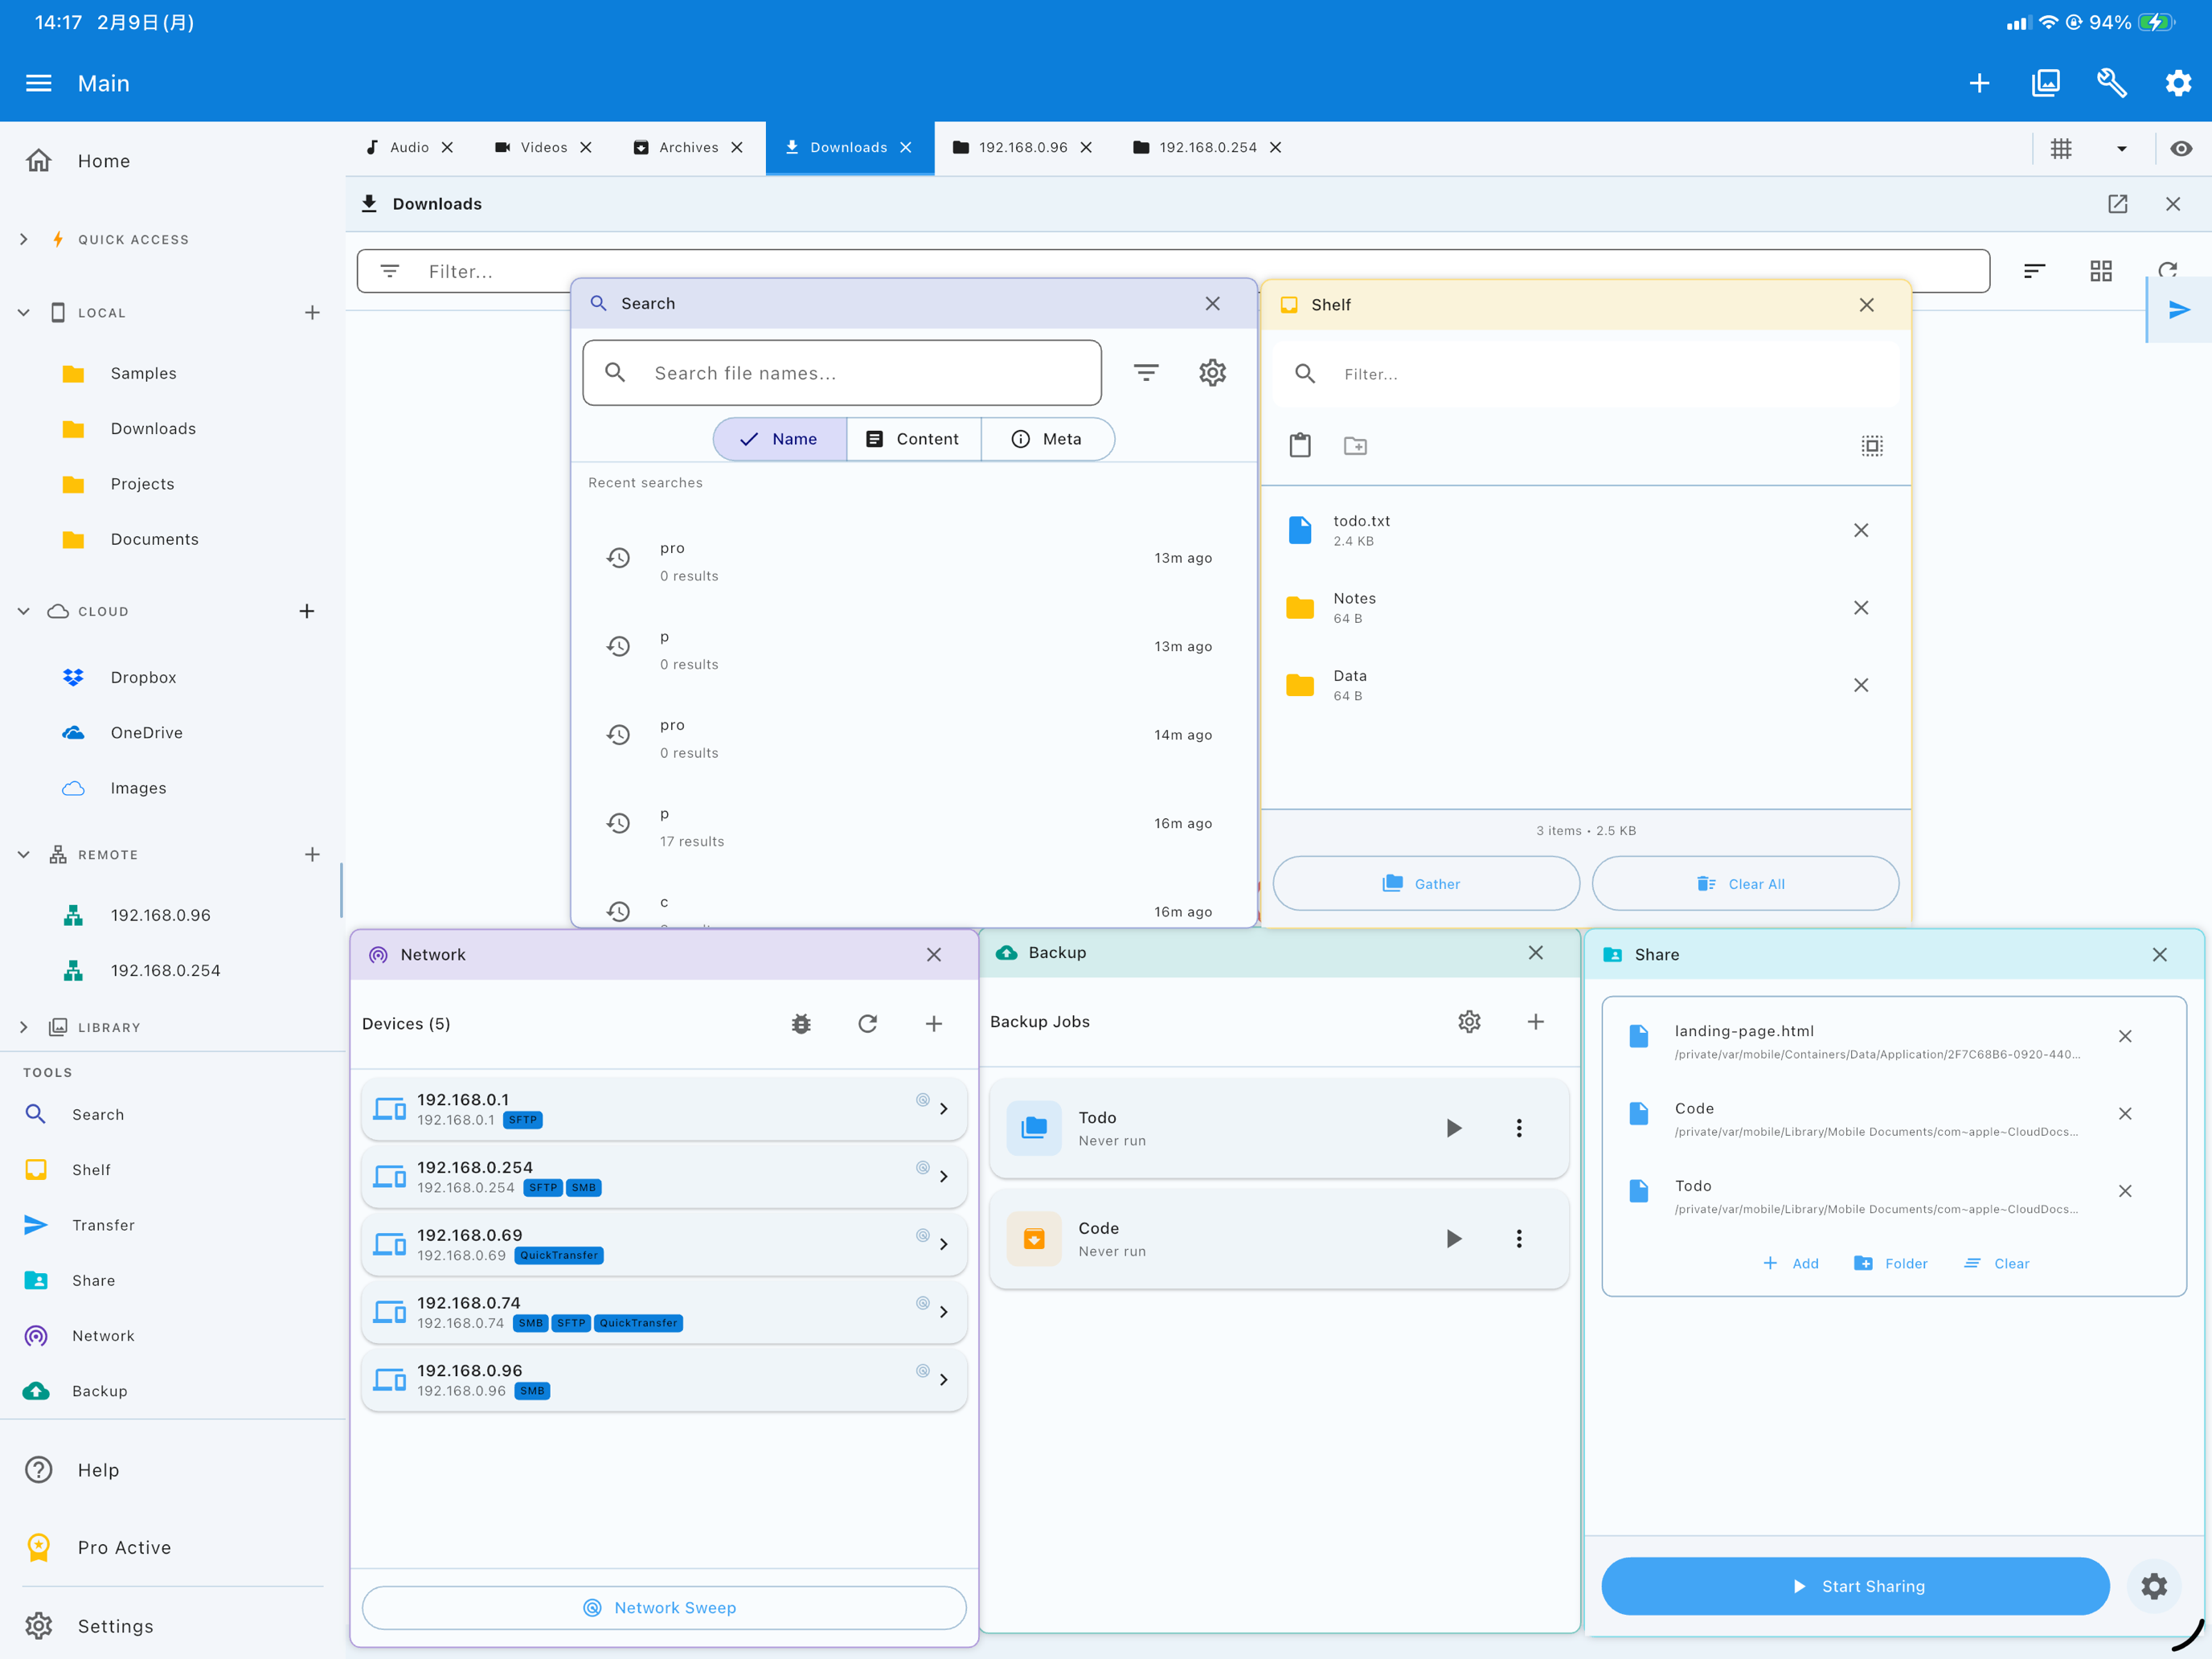Viewport: 2212px width, 1659px height.
Task: Run a Network Sweep
Action: (x=663, y=1607)
